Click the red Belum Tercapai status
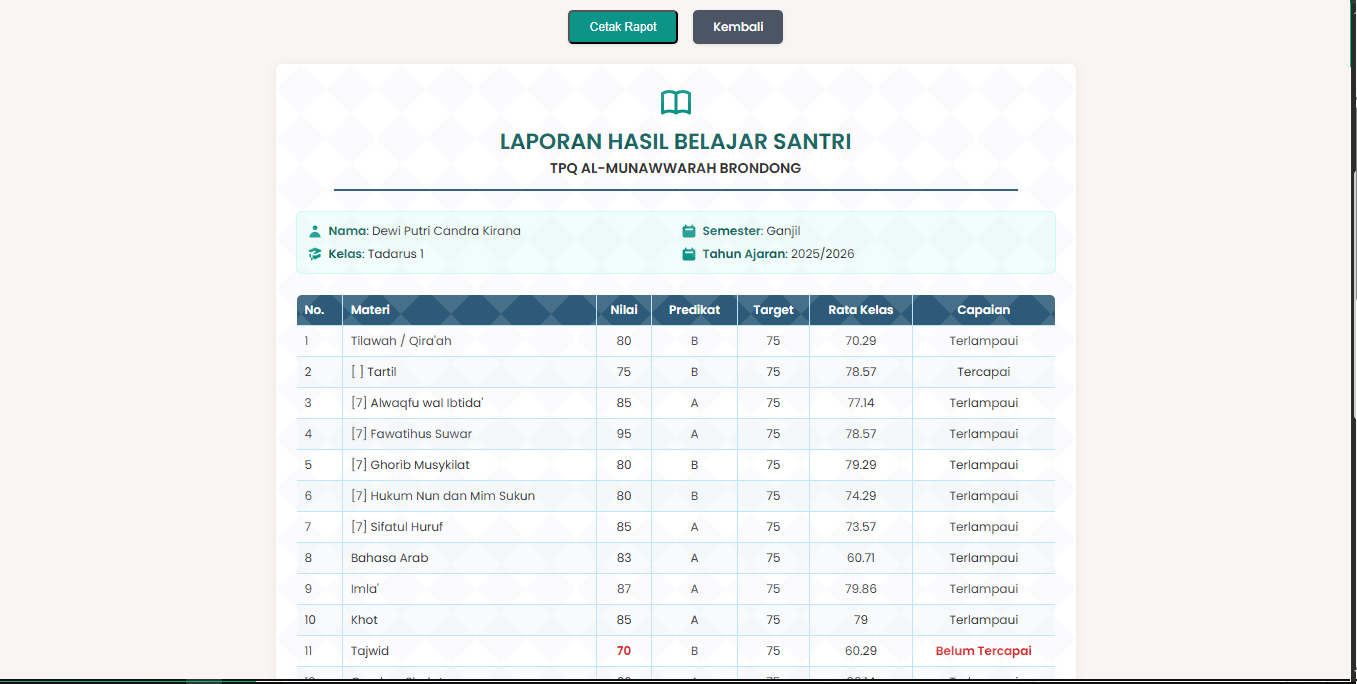This screenshot has height=684, width=1357. [x=983, y=651]
